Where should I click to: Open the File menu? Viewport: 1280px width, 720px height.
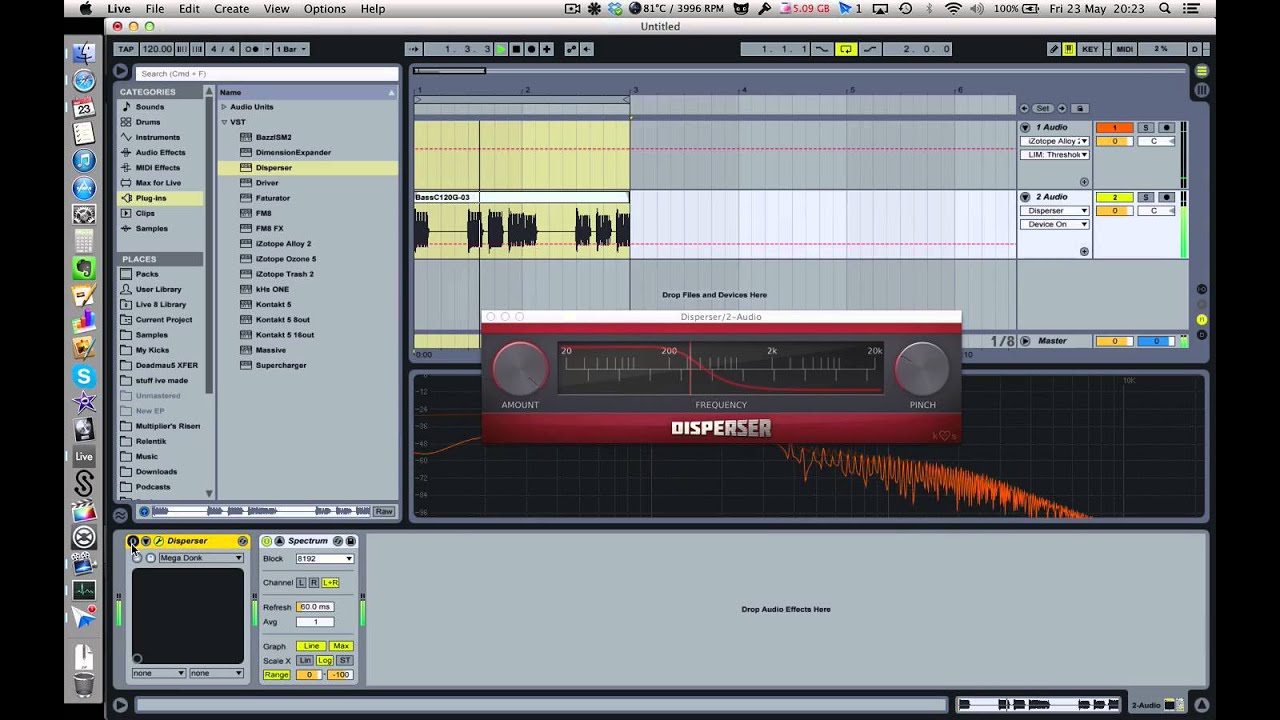pyautogui.click(x=155, y=9)
